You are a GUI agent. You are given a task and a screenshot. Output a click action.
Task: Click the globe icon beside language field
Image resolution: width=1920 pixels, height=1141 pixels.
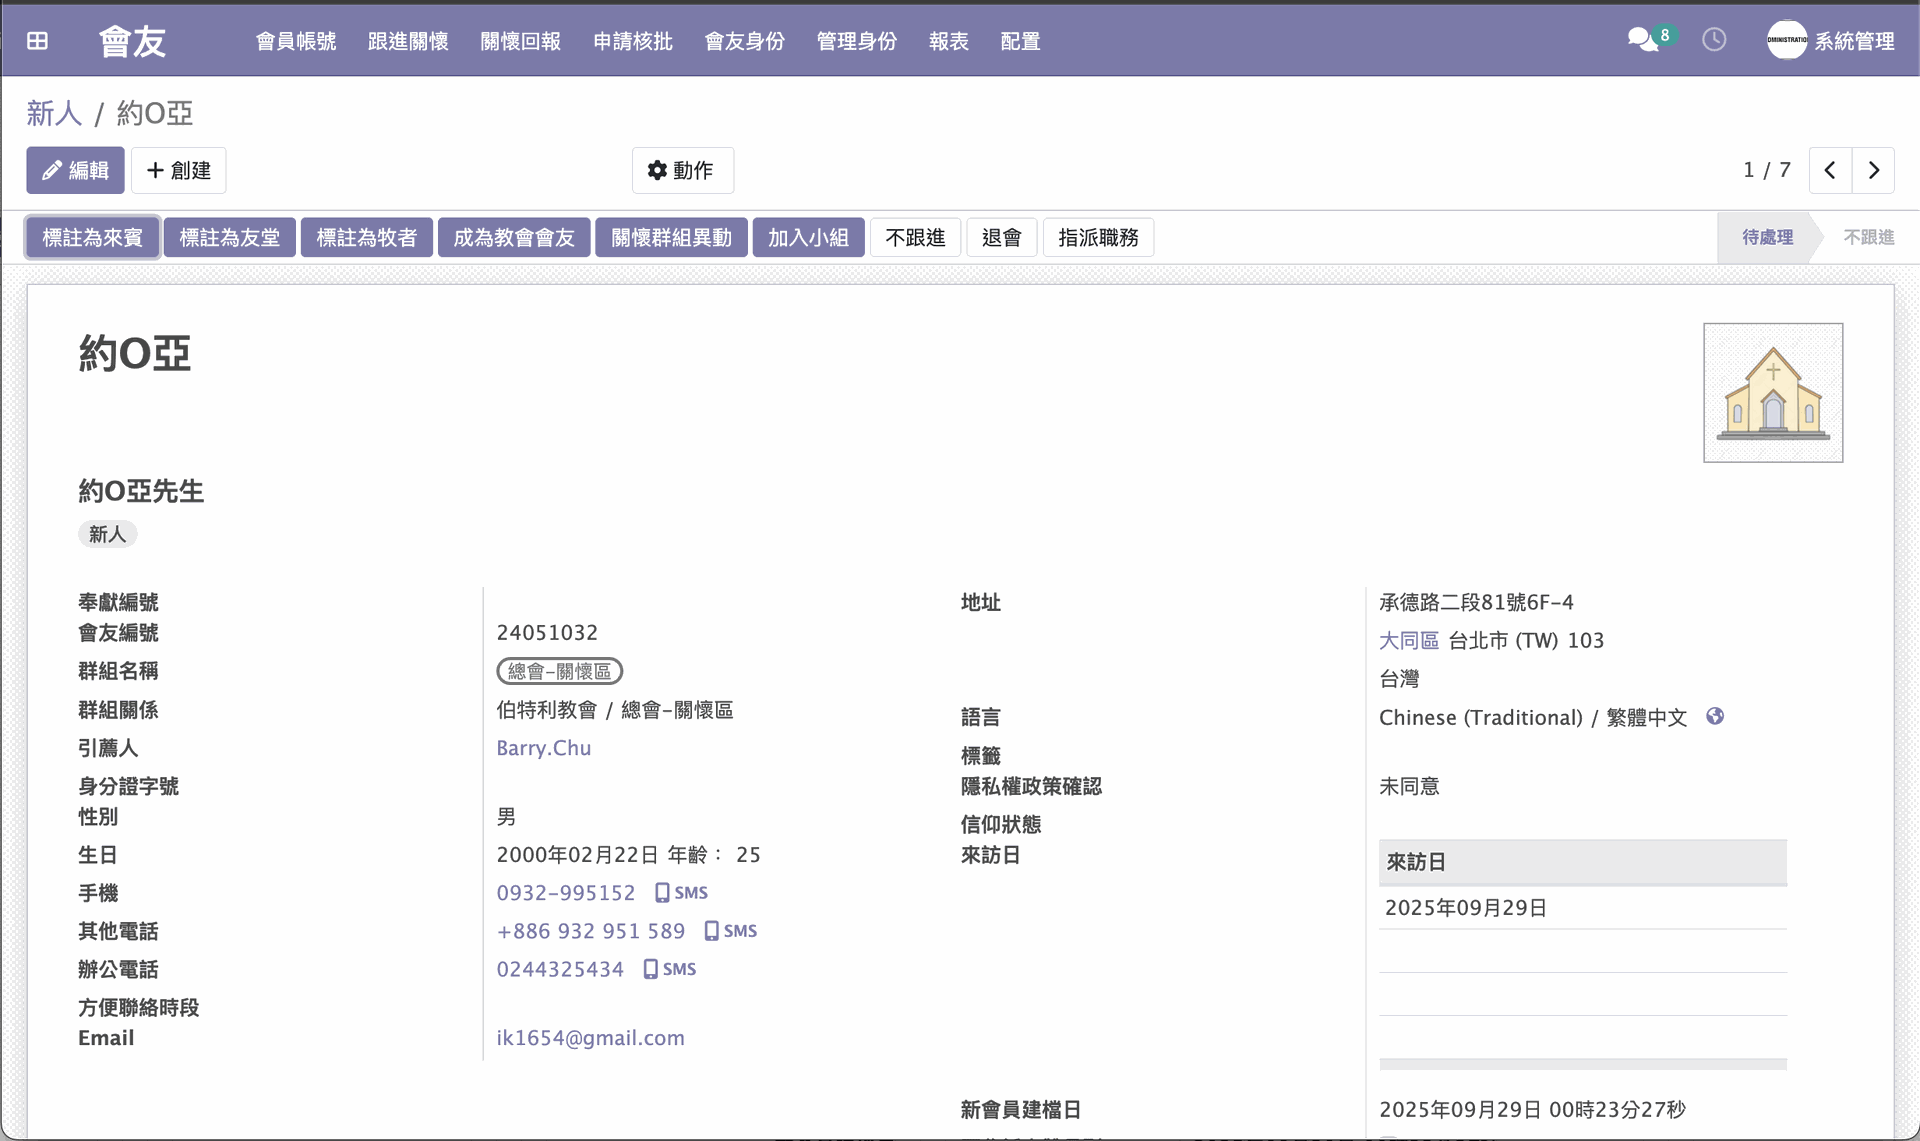click(x=1715, y=717)
